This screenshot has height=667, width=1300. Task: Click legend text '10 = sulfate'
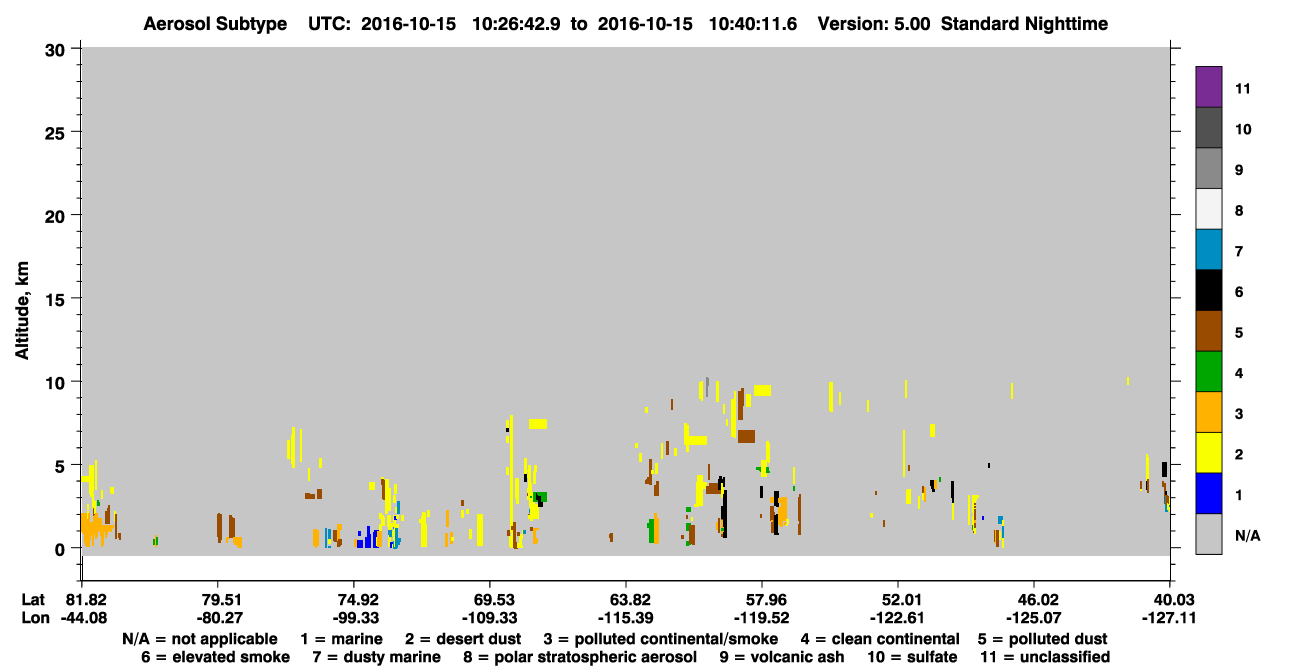pyautogui.click(x=912, y=657)
